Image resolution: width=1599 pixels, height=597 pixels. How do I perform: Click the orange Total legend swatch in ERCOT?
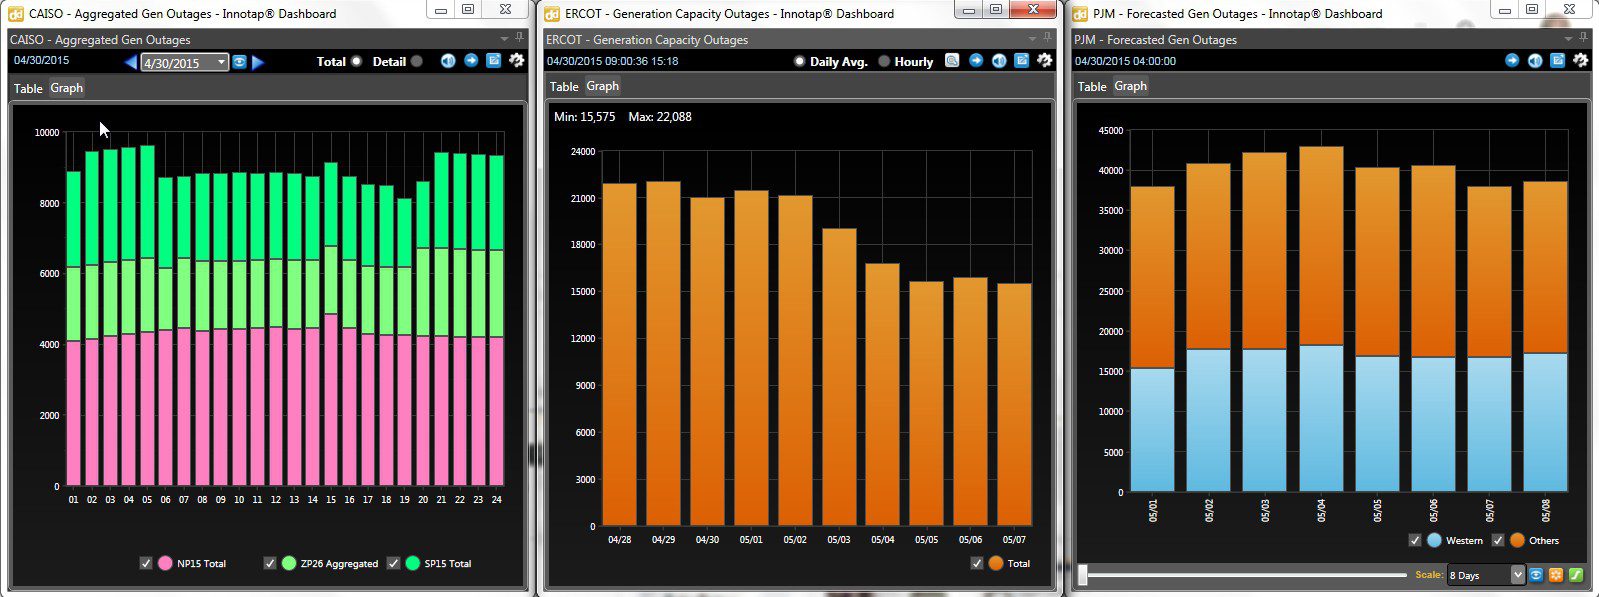click(996, 563)
